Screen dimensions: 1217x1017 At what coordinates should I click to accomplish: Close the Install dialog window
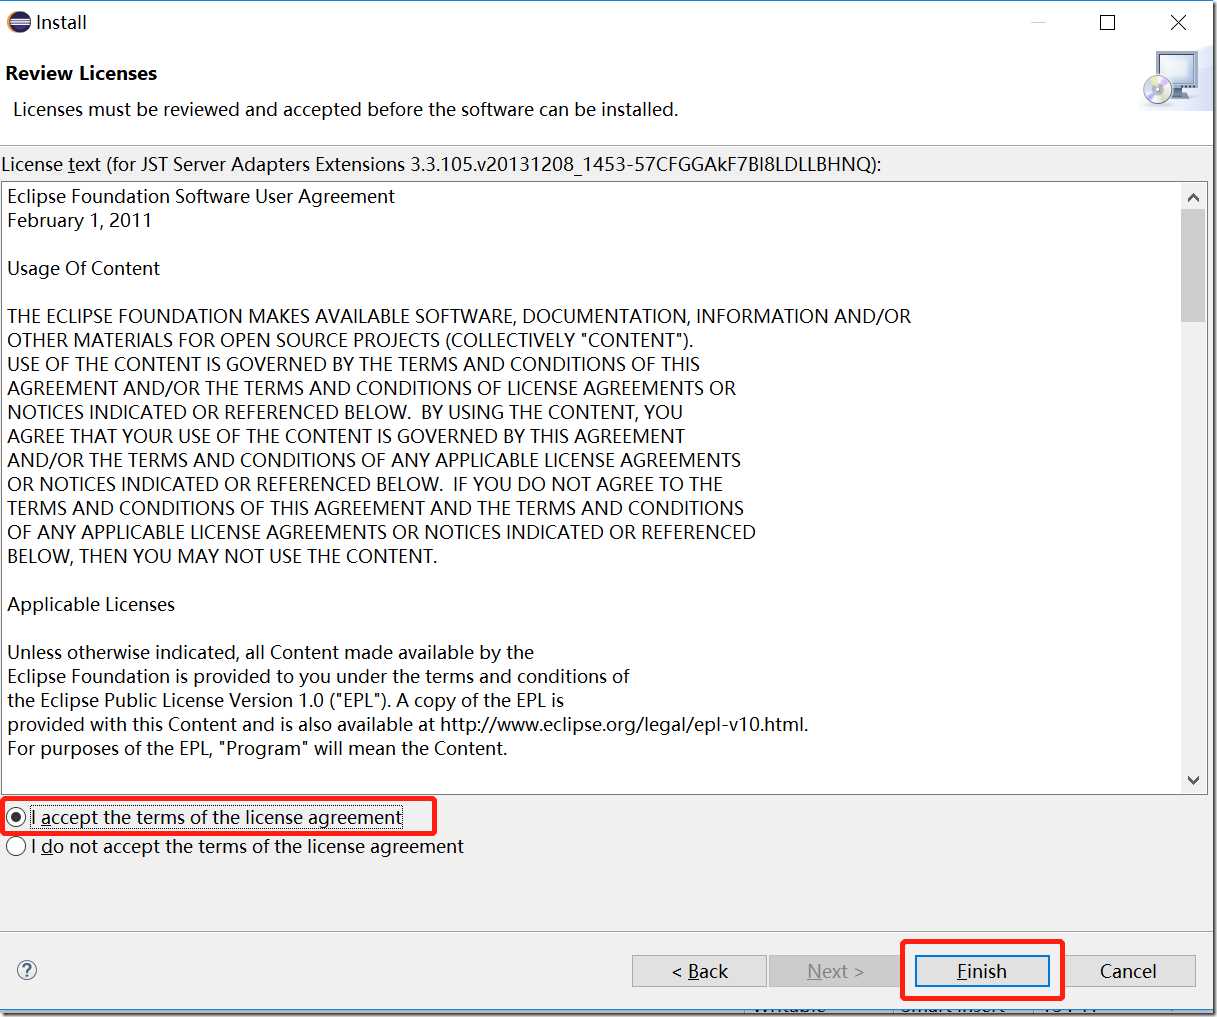(x=1179, y=22)
